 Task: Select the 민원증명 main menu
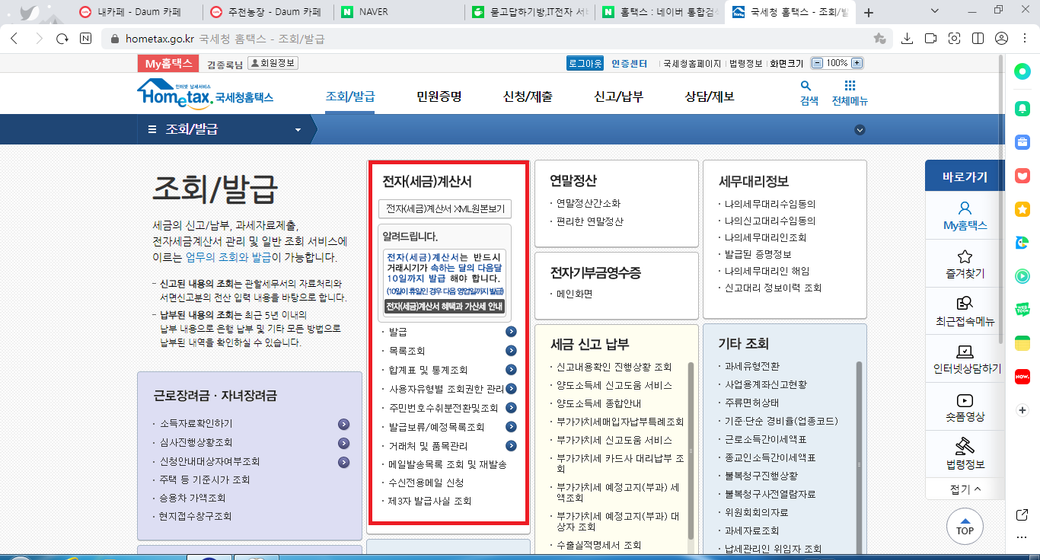439,97
